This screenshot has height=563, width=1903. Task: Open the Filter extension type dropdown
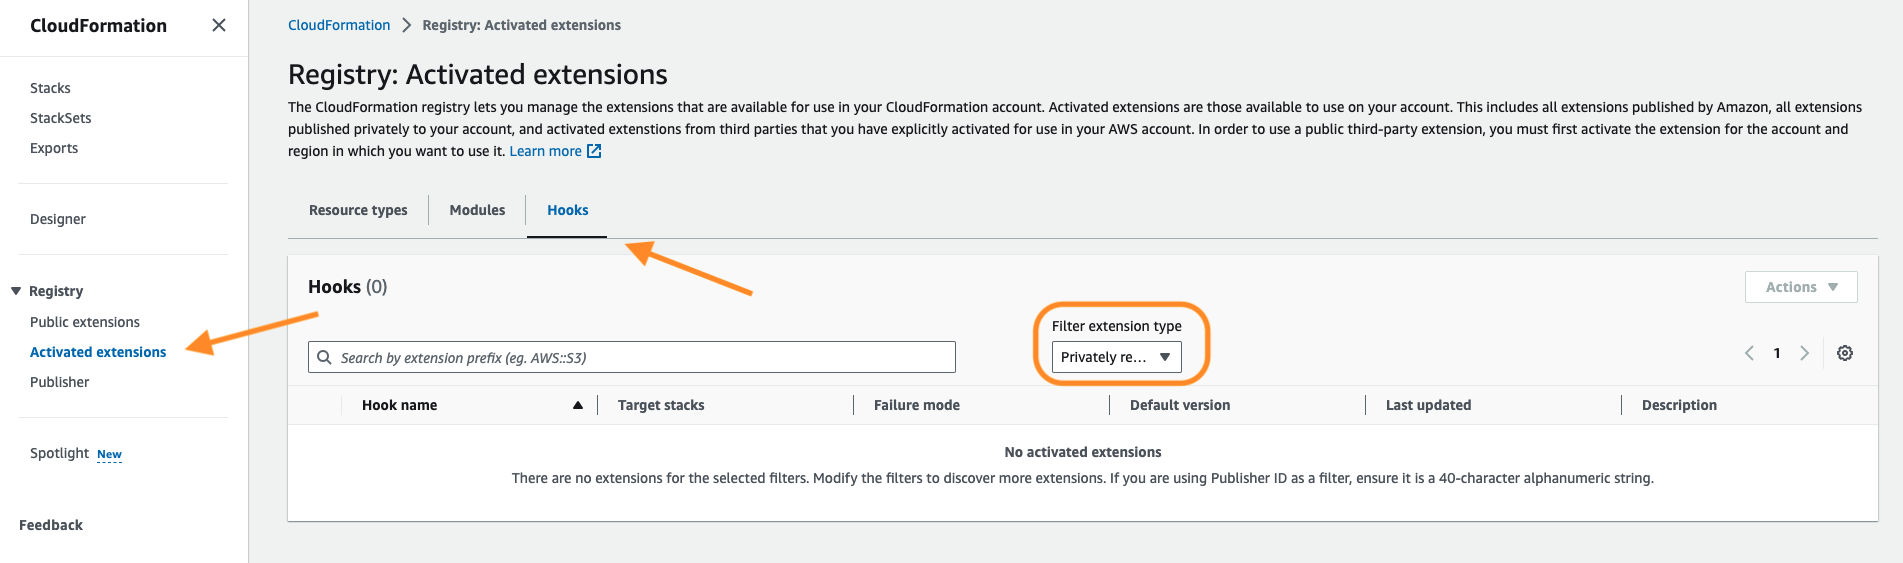point(1116,357)
